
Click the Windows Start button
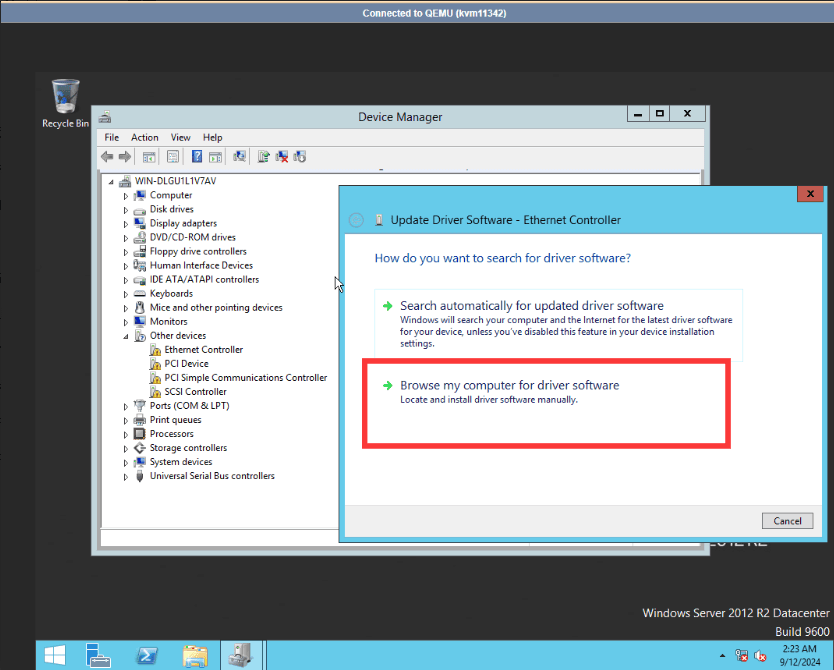pyautogui.click(x=55, y=655)
